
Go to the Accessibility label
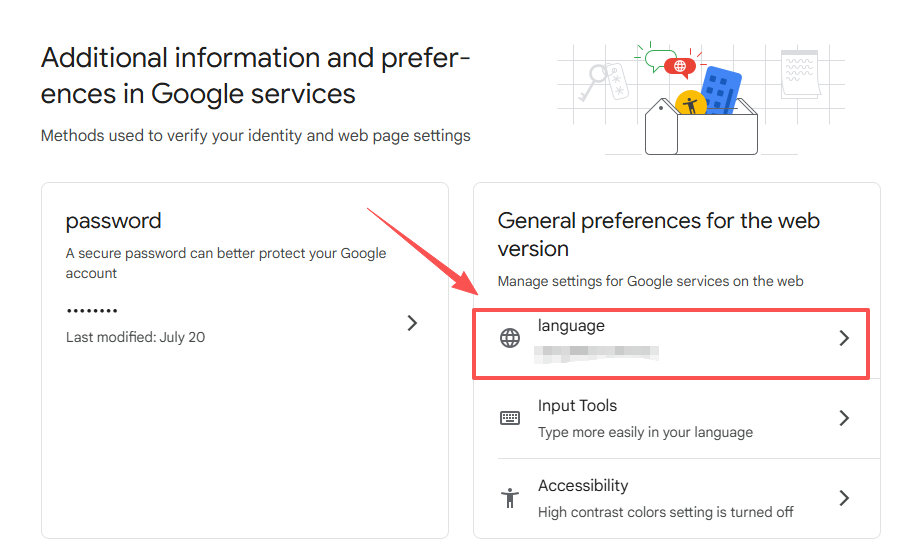(583, 486)
